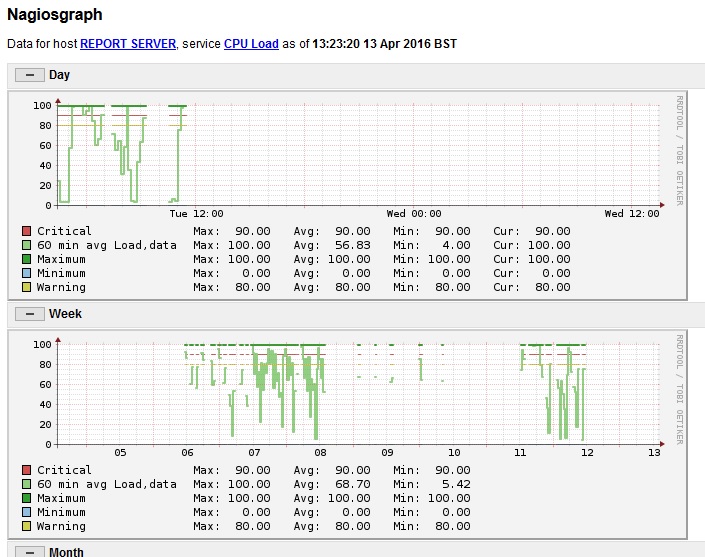Open the CPU Load service link
Viewport: 705px width, 557px height.
click(x=250, y=45)
